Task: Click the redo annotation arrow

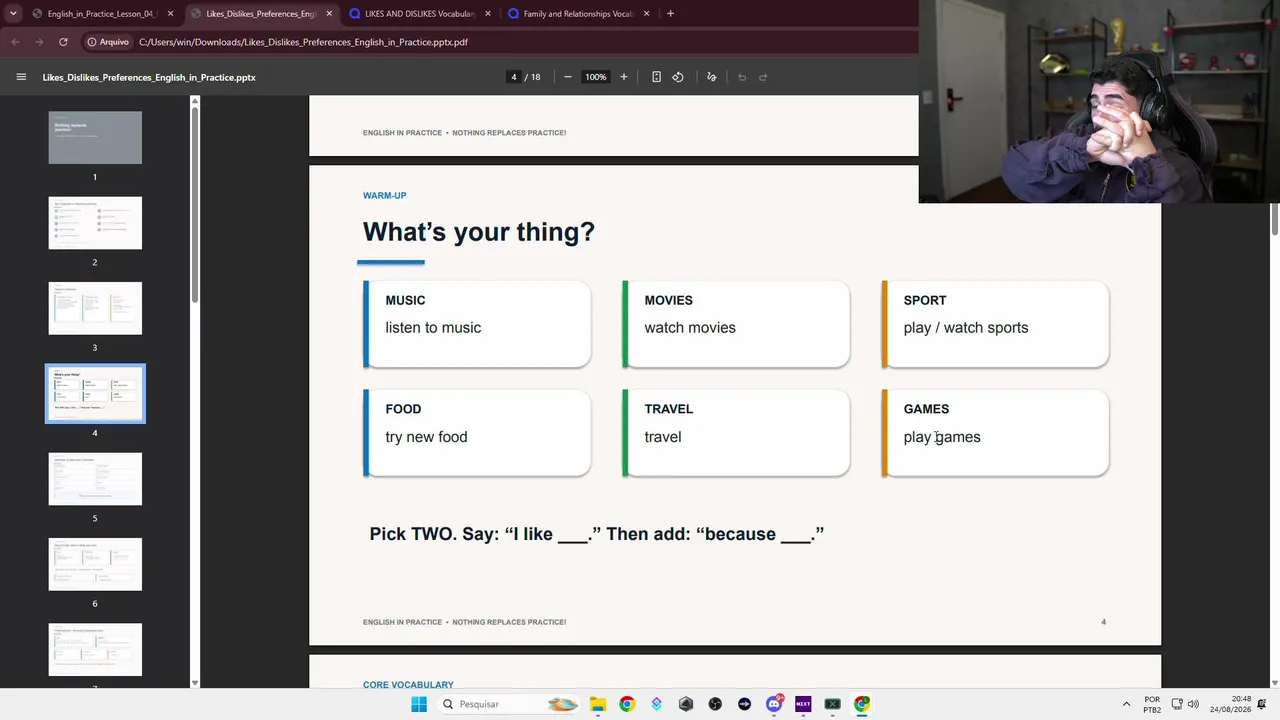Action: click(763, 77)
